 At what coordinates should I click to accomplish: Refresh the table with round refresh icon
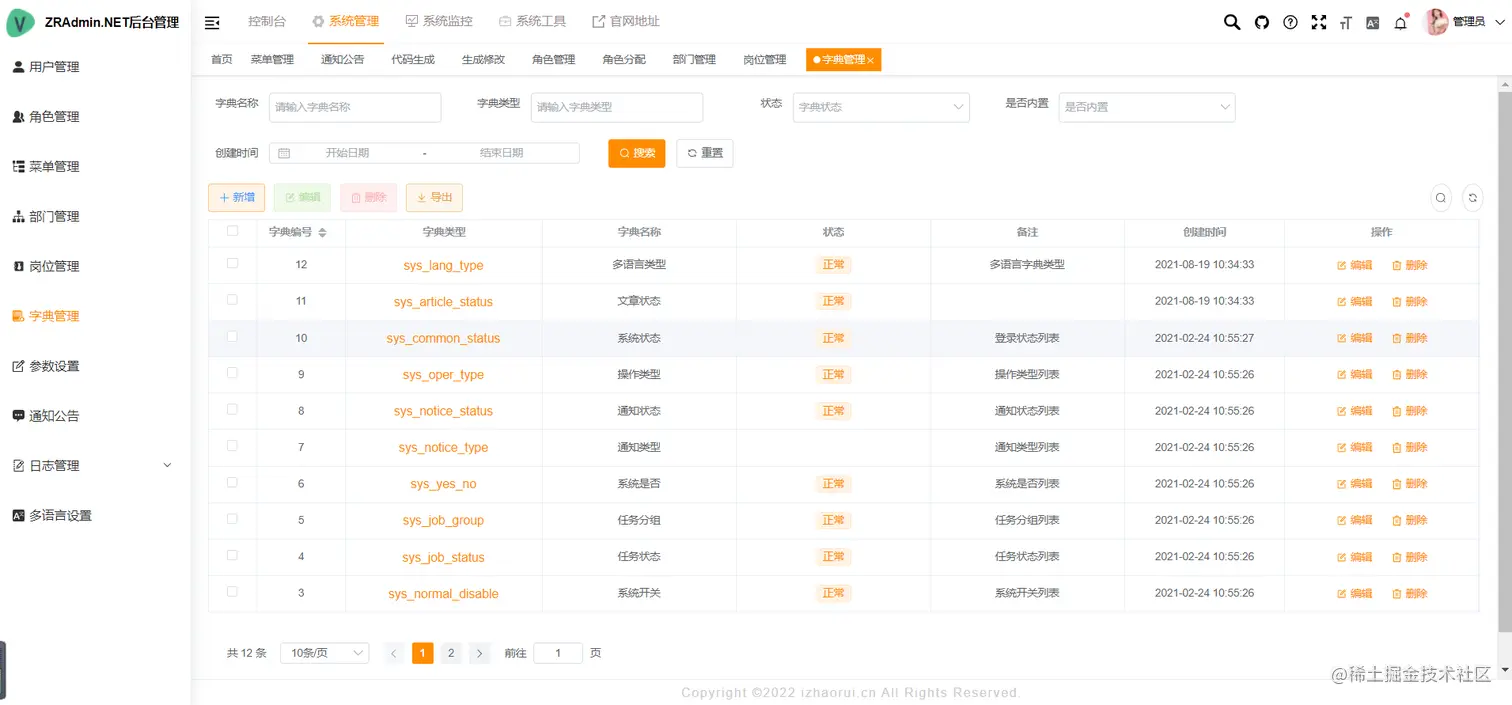tap(1472, 198)
